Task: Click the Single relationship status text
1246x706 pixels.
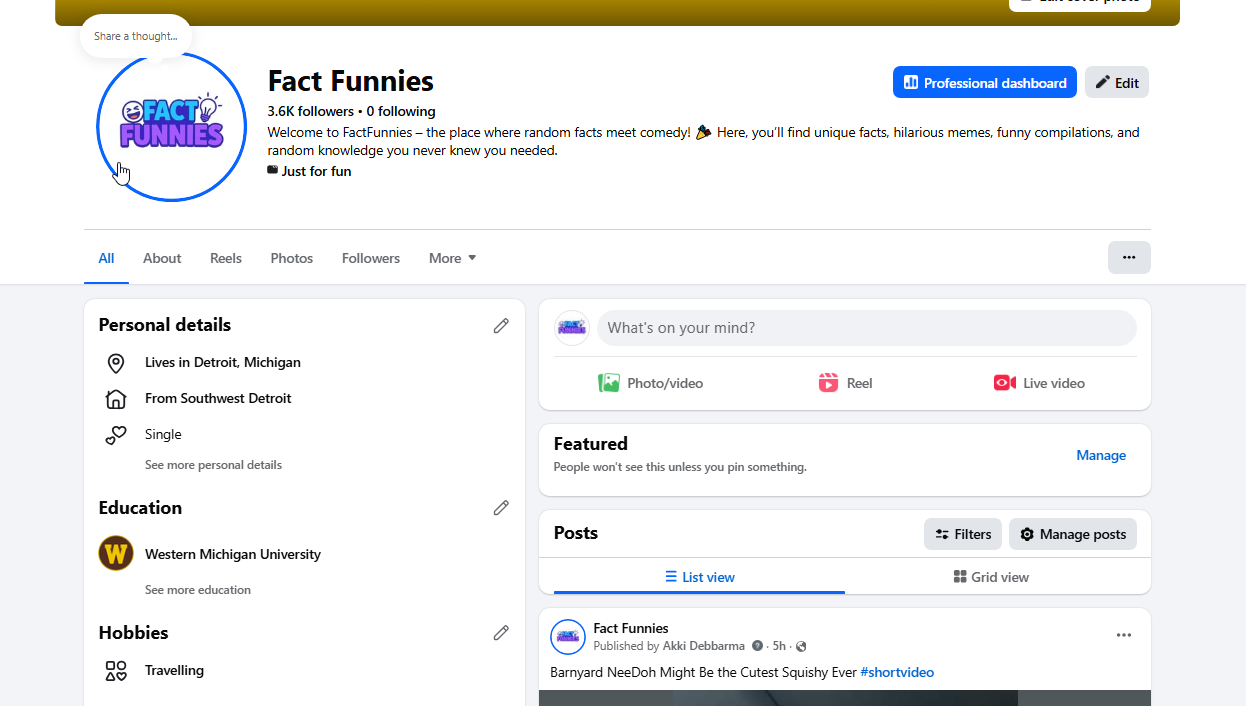Action: pos(163,434)
